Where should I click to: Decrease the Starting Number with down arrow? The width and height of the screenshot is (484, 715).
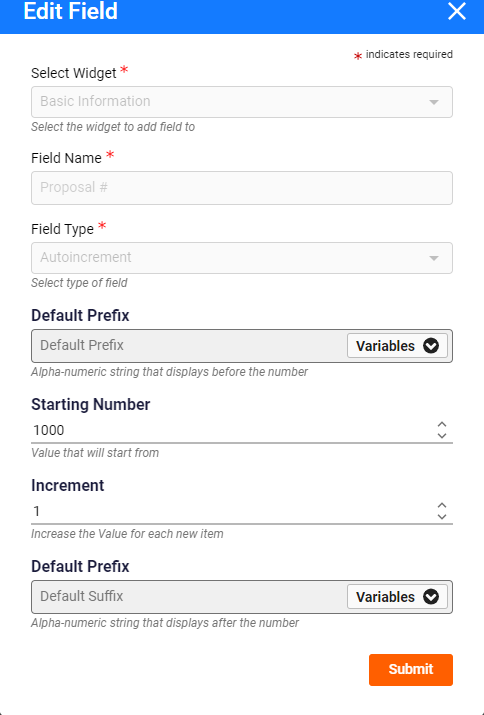point(442,435)
